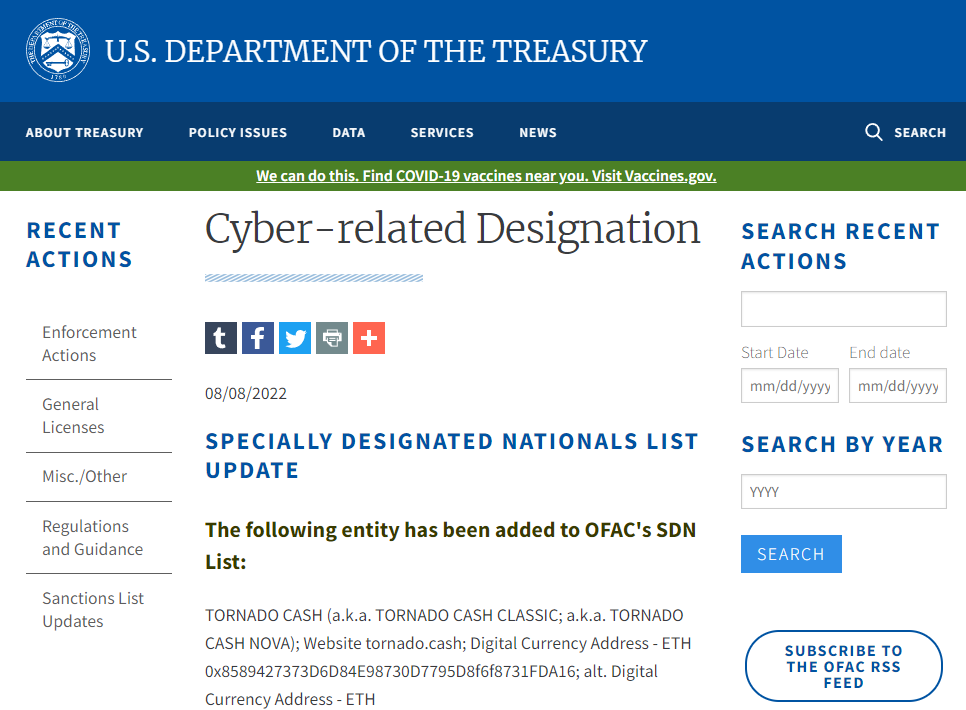Viewport: 966px width, 710px height.
Task: Share page on Tumblr
Action: [x=221, y=338]
